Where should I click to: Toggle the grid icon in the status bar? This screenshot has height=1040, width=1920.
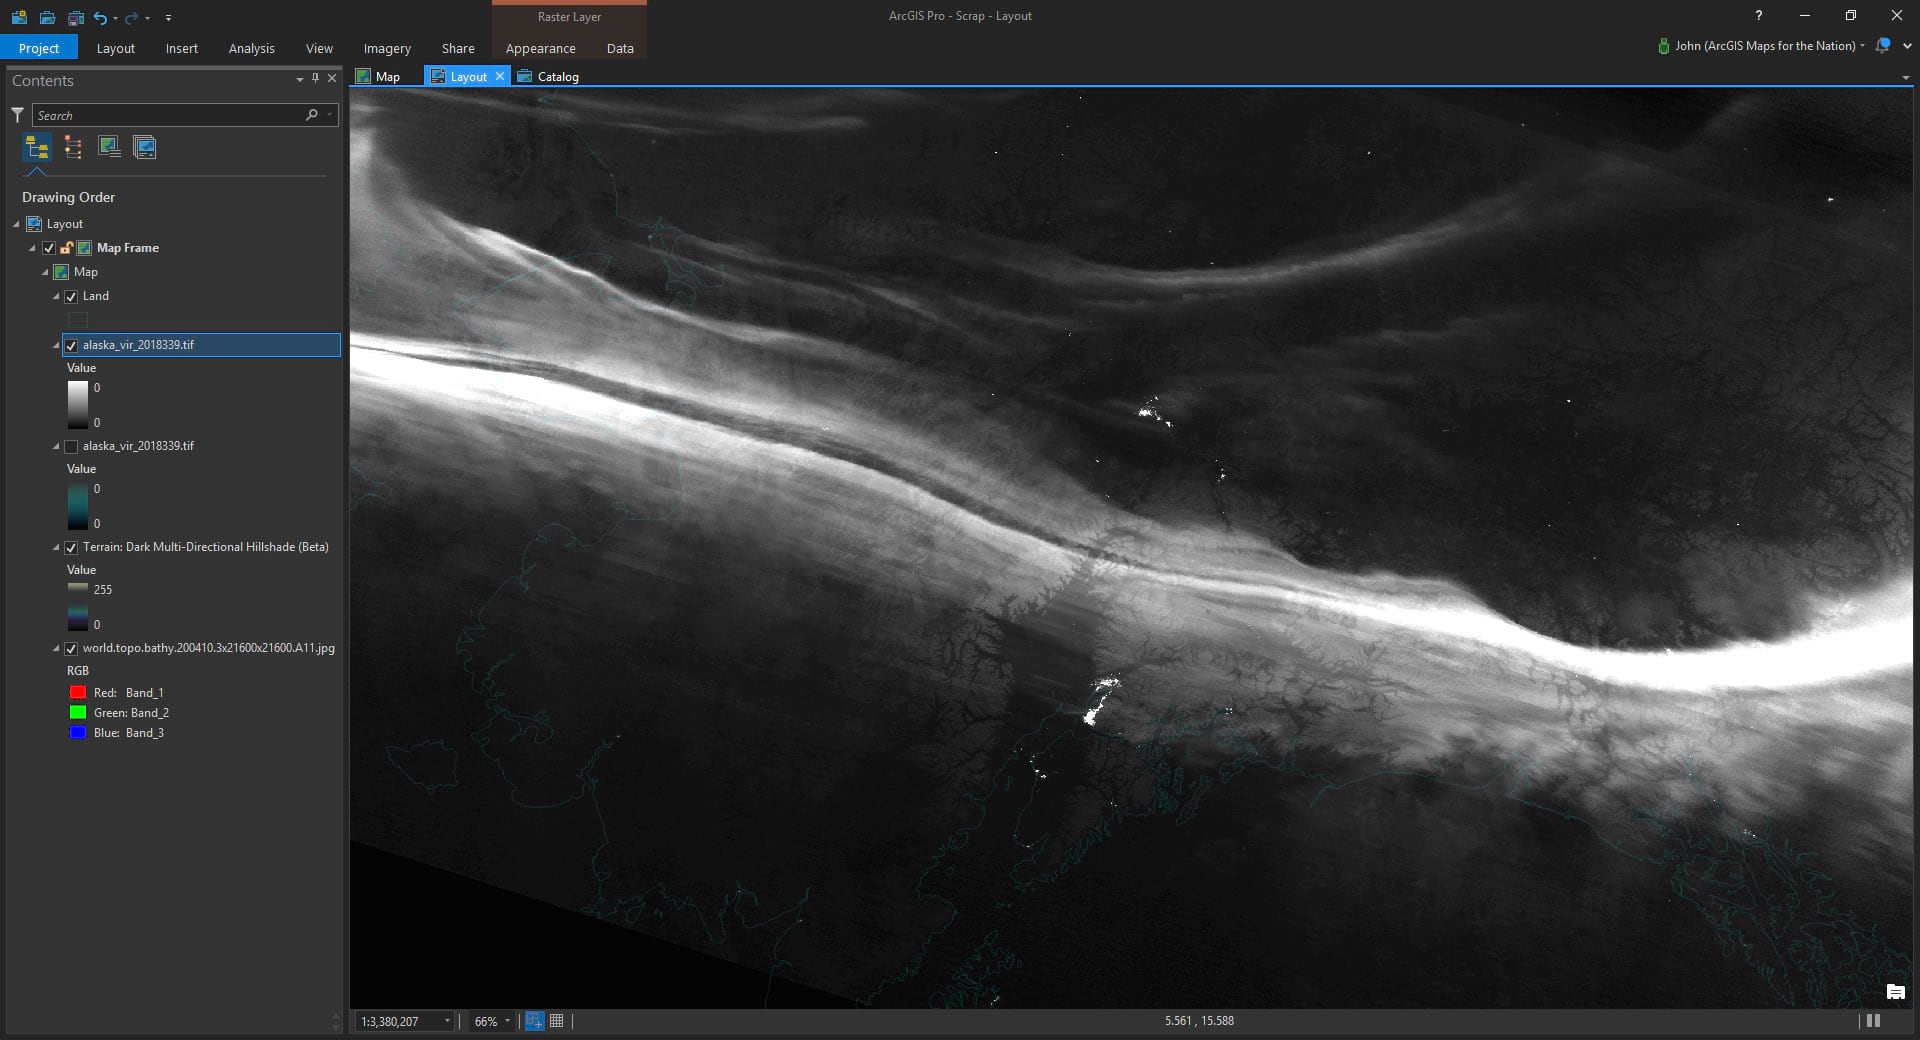[x=557, y=1021]
